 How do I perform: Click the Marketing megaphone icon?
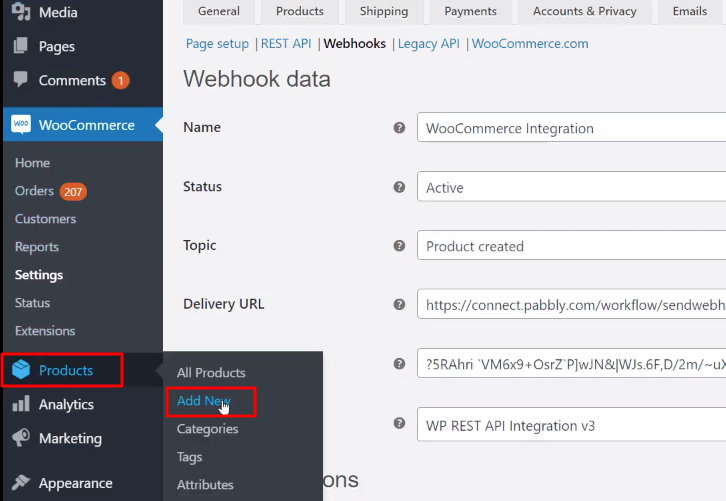pos(21,438)
